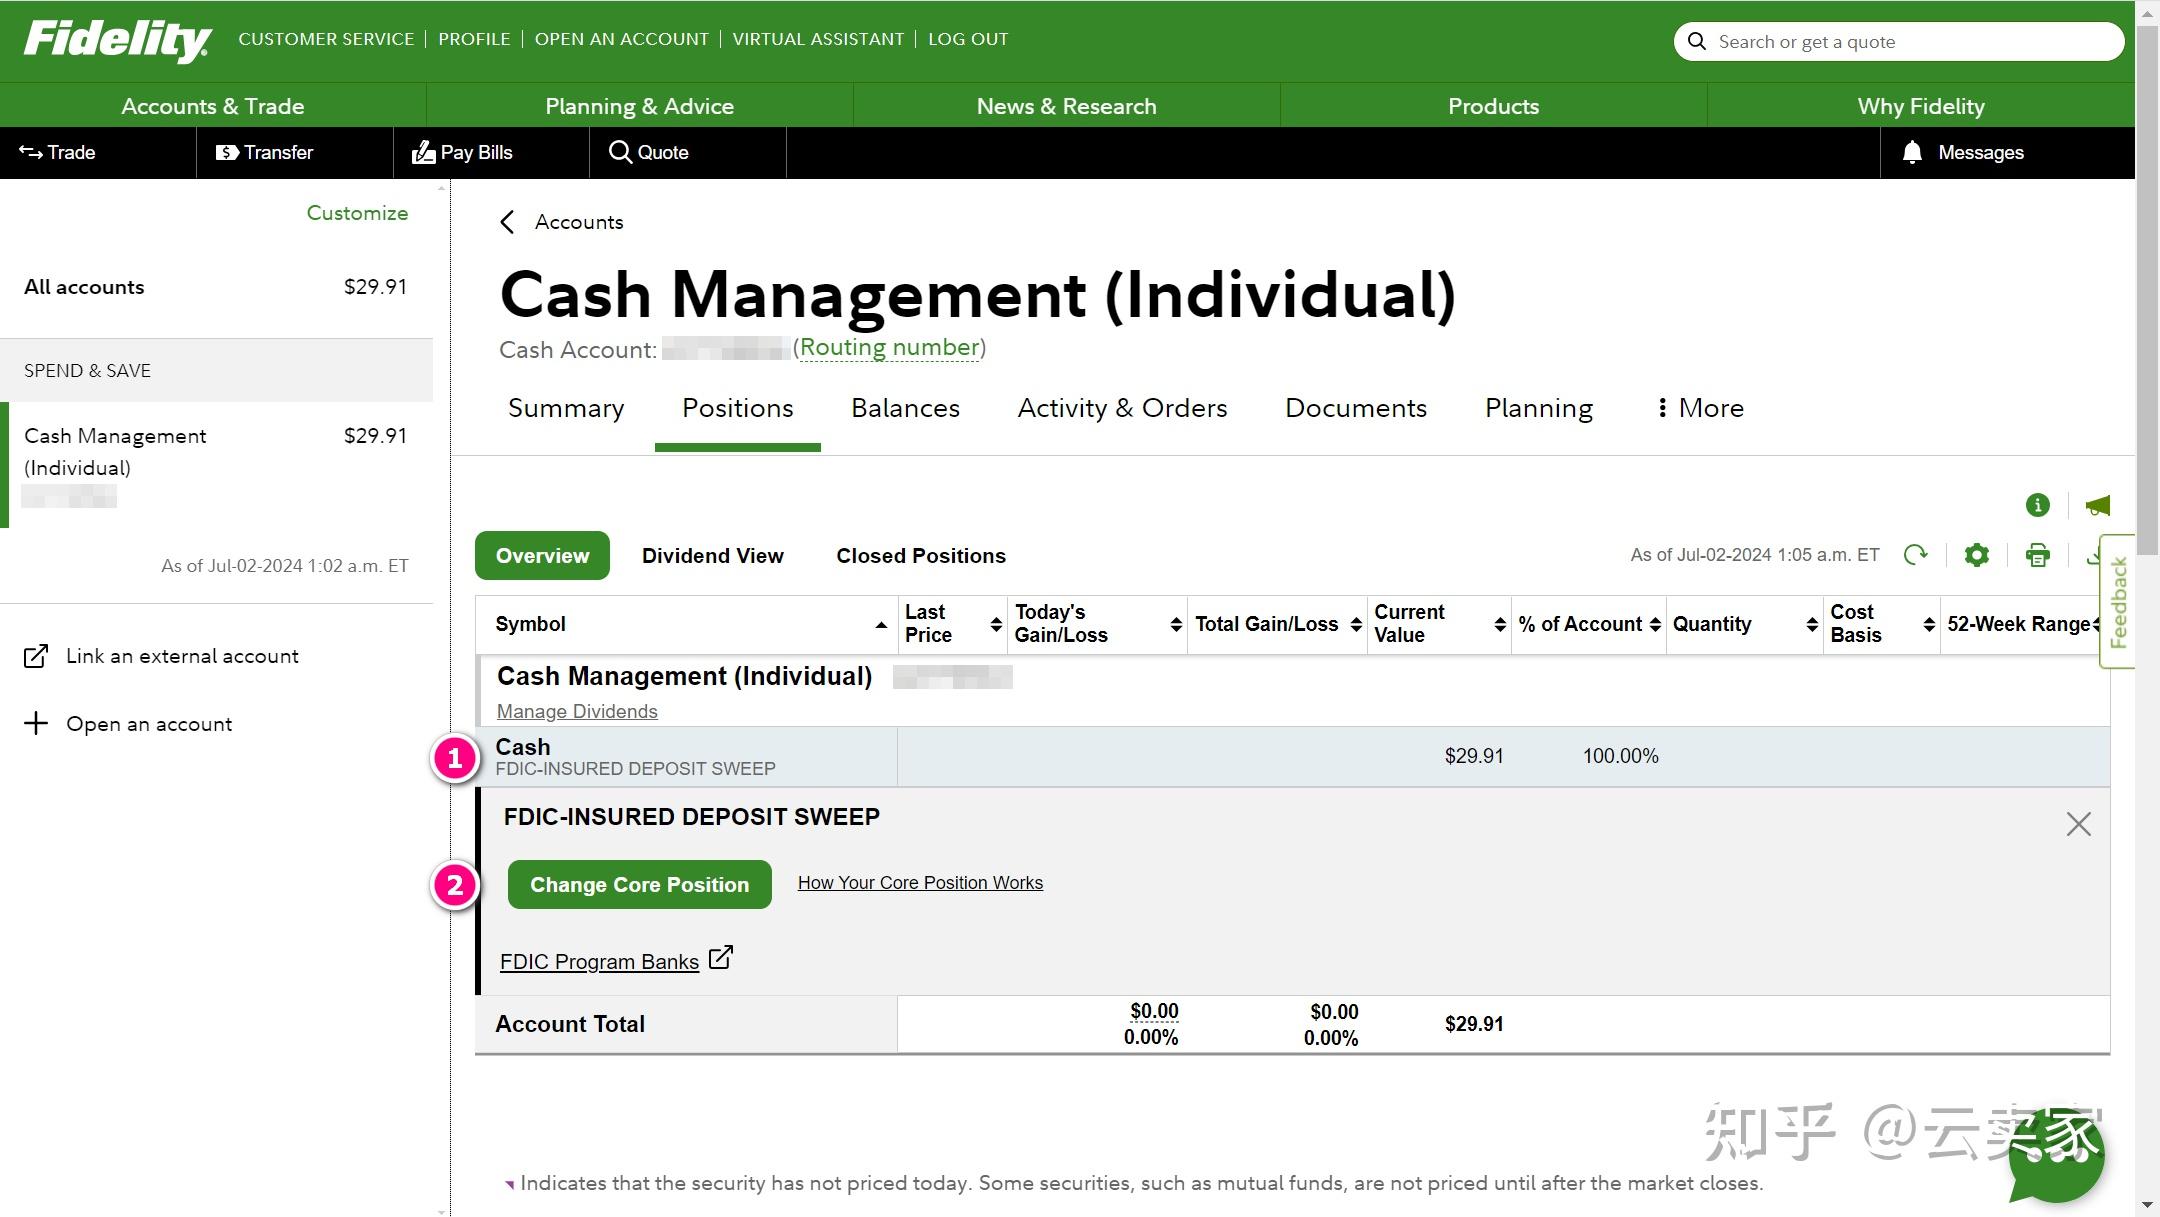Image resolution: width=2160 pixels, height=1217 pixels.
Task: Open the Routing number link
Action: tap(889, 348)
